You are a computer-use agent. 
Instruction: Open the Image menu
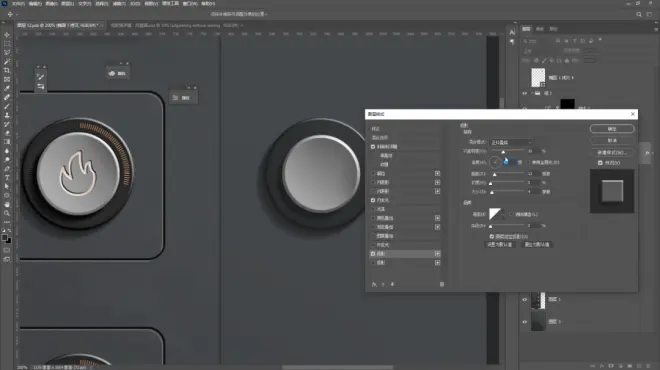point(51,4)
